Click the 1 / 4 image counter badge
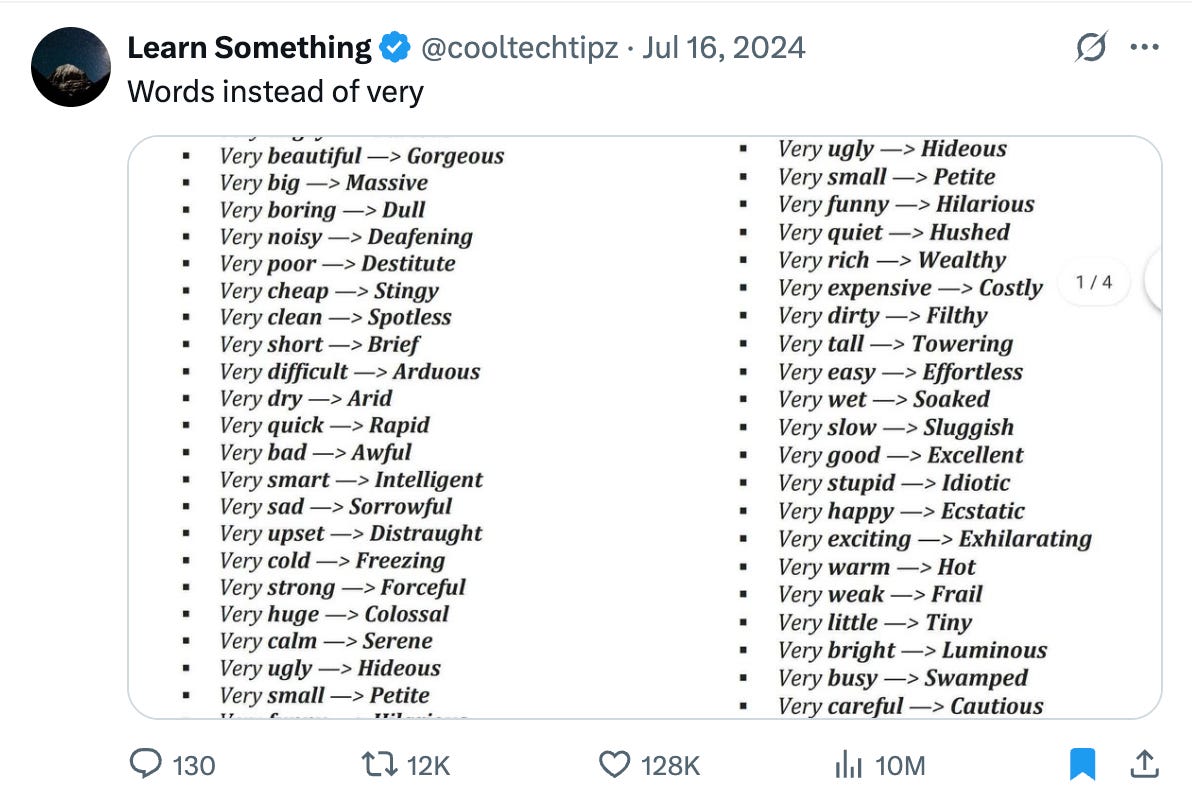Image resolution: width=1192 pixels, height=802 pixels. (x=1093, y=283)
